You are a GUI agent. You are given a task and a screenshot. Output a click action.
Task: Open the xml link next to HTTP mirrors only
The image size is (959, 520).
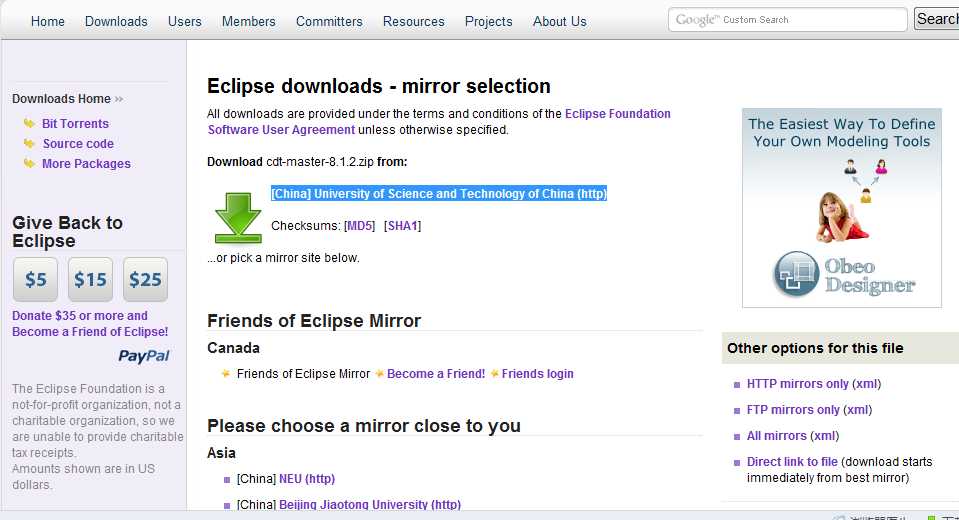[x=867, y=384]
